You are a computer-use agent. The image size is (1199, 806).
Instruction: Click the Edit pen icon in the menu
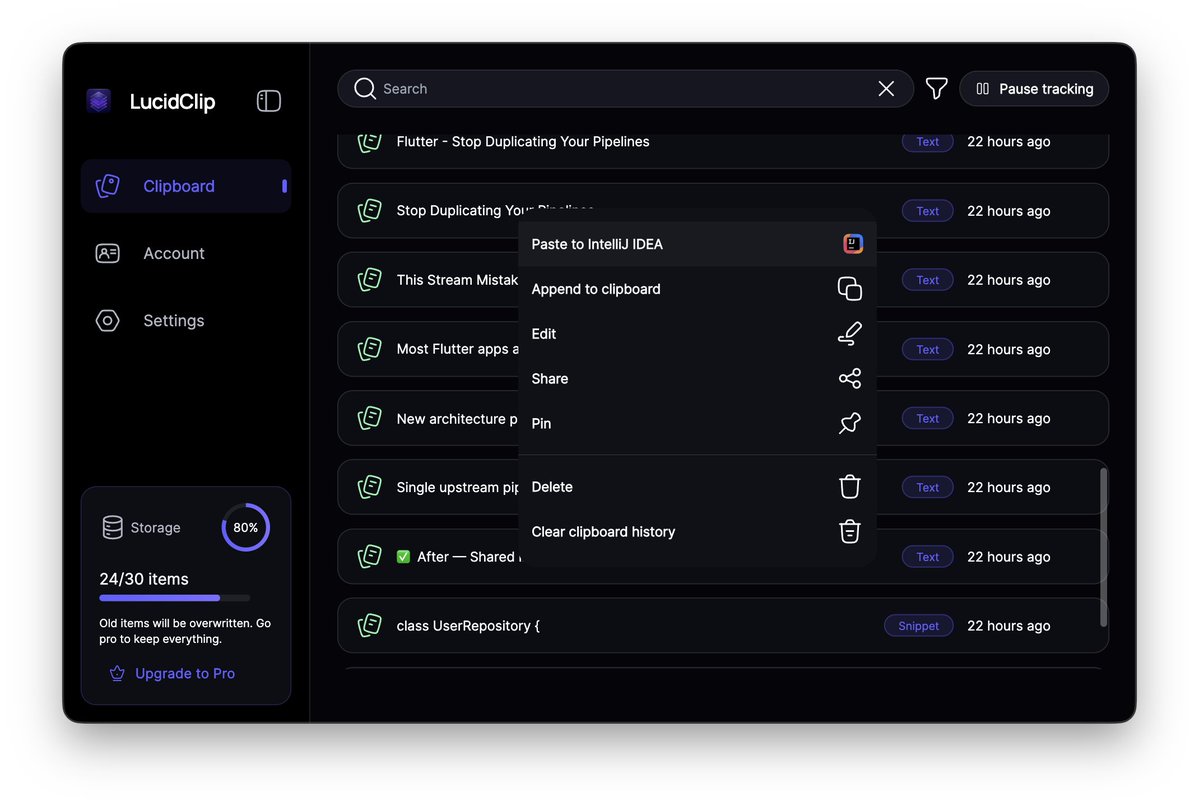tap(849, 333)
